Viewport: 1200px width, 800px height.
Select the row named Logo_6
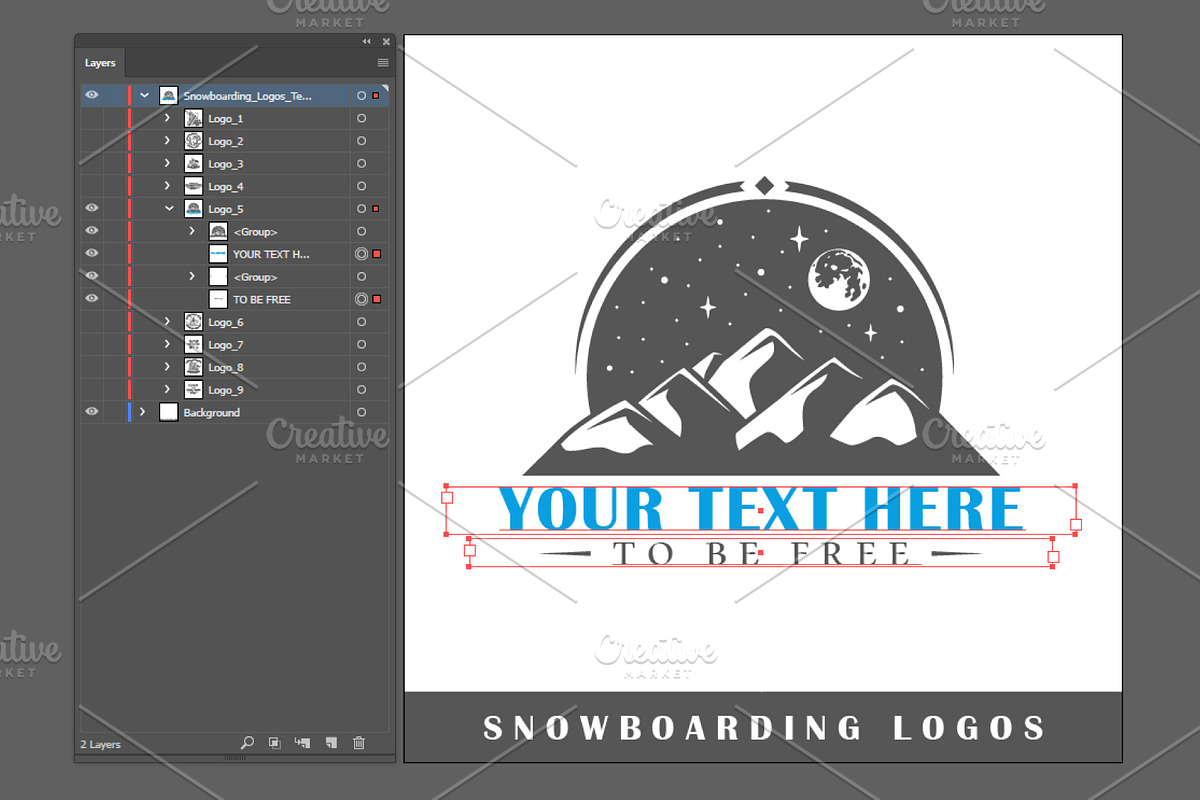coord(235,322)
